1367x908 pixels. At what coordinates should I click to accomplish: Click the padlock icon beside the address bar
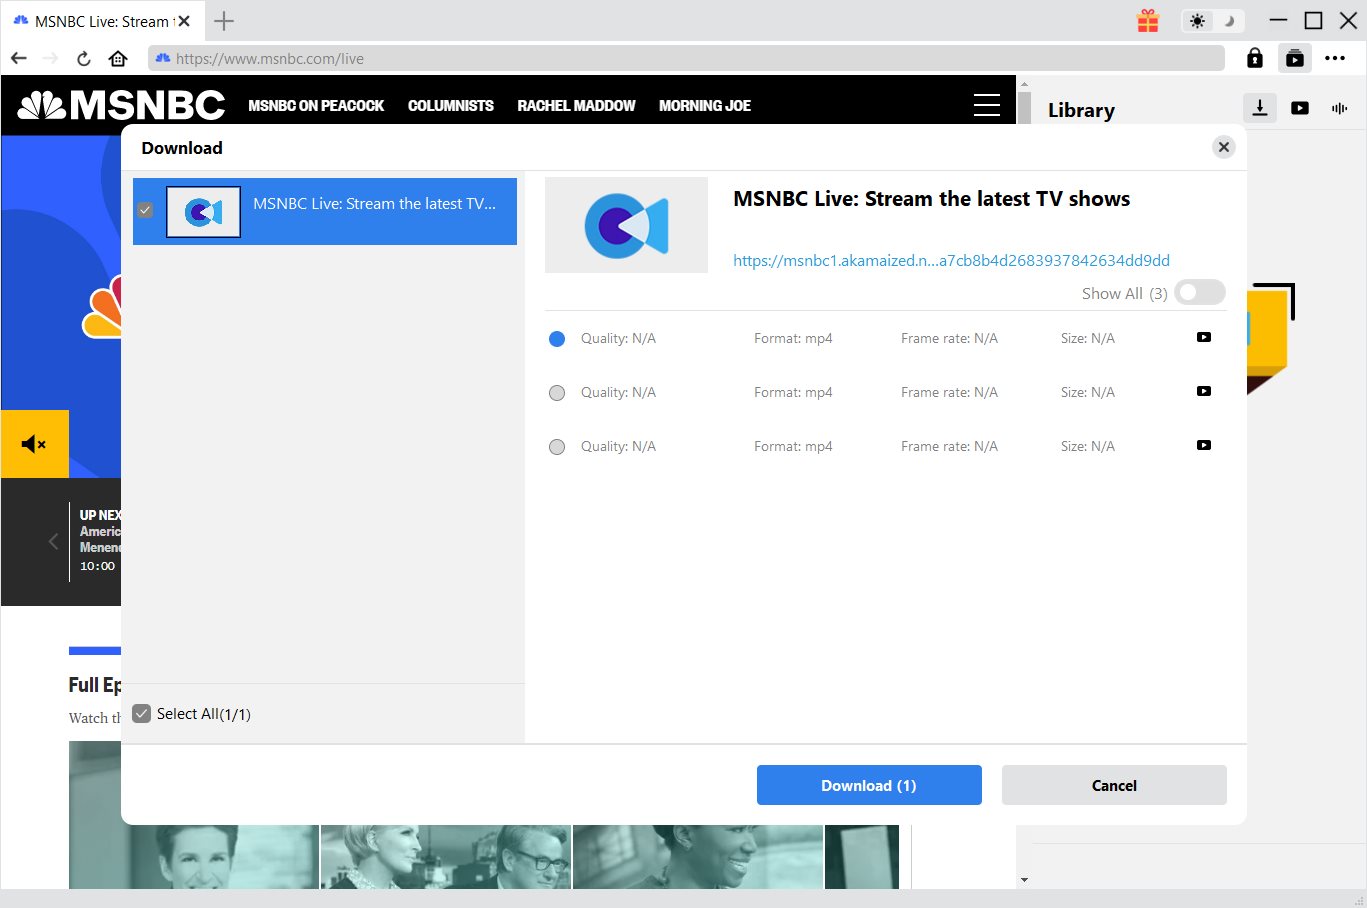1255,59
